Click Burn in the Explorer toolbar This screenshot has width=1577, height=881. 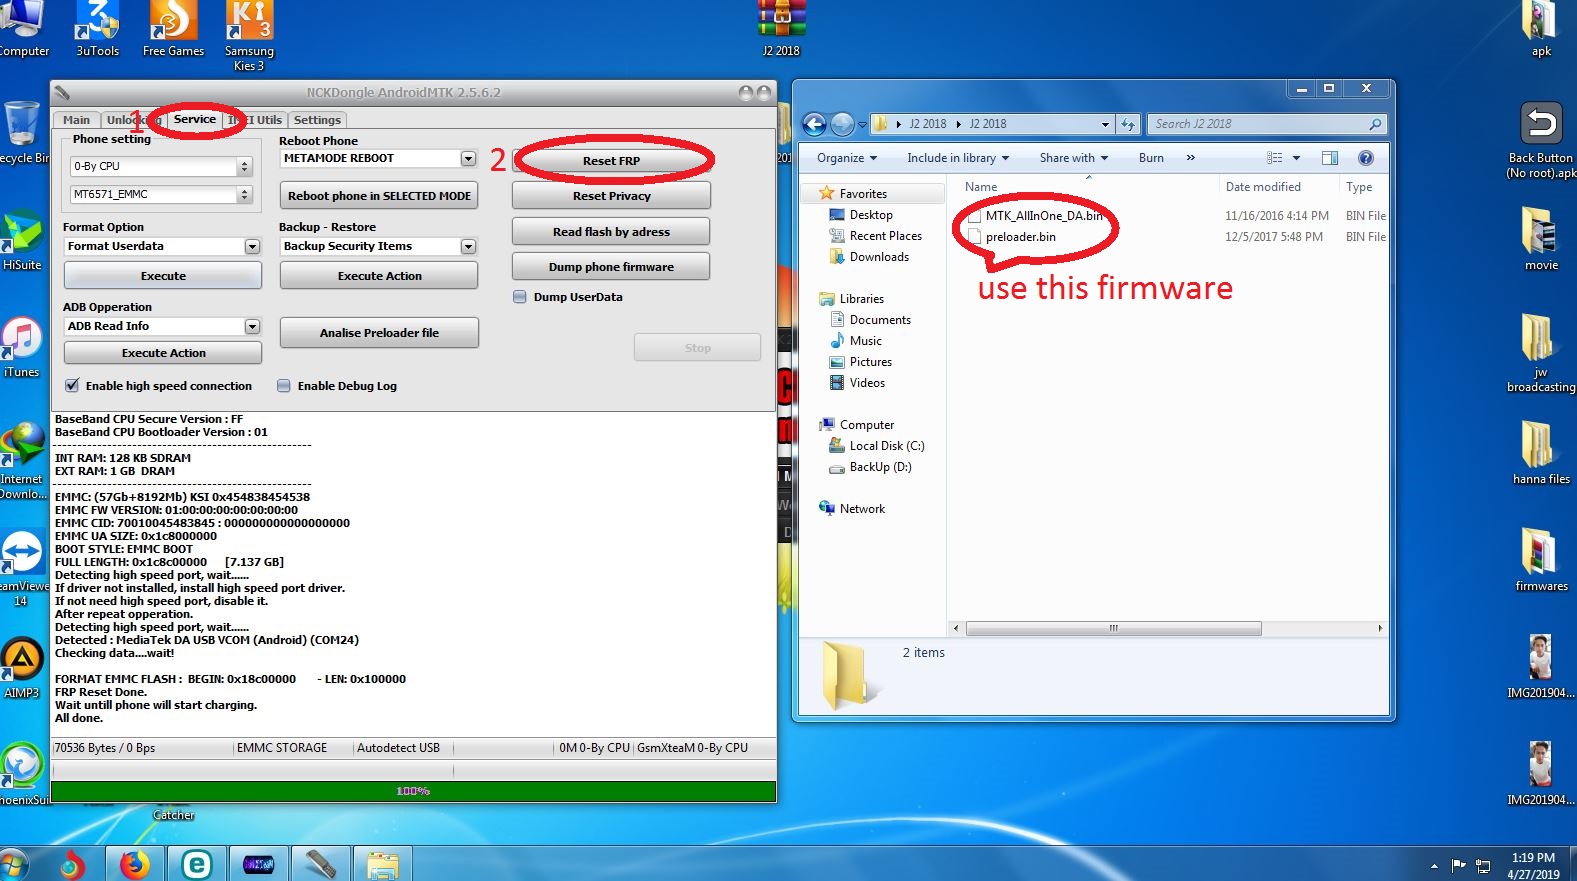(1151, 158)
